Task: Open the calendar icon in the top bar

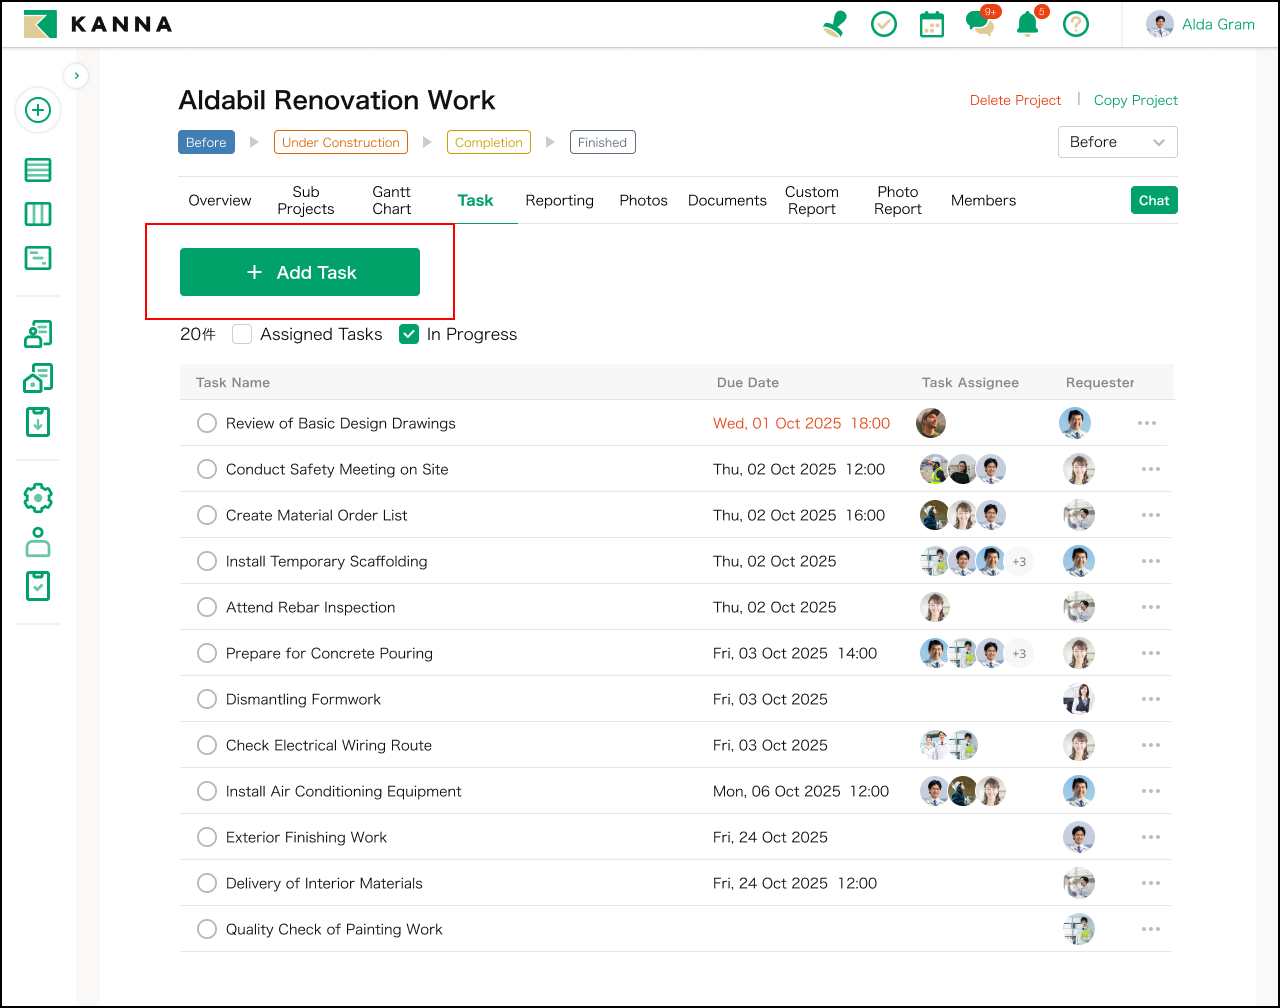Action: point(932,23)
